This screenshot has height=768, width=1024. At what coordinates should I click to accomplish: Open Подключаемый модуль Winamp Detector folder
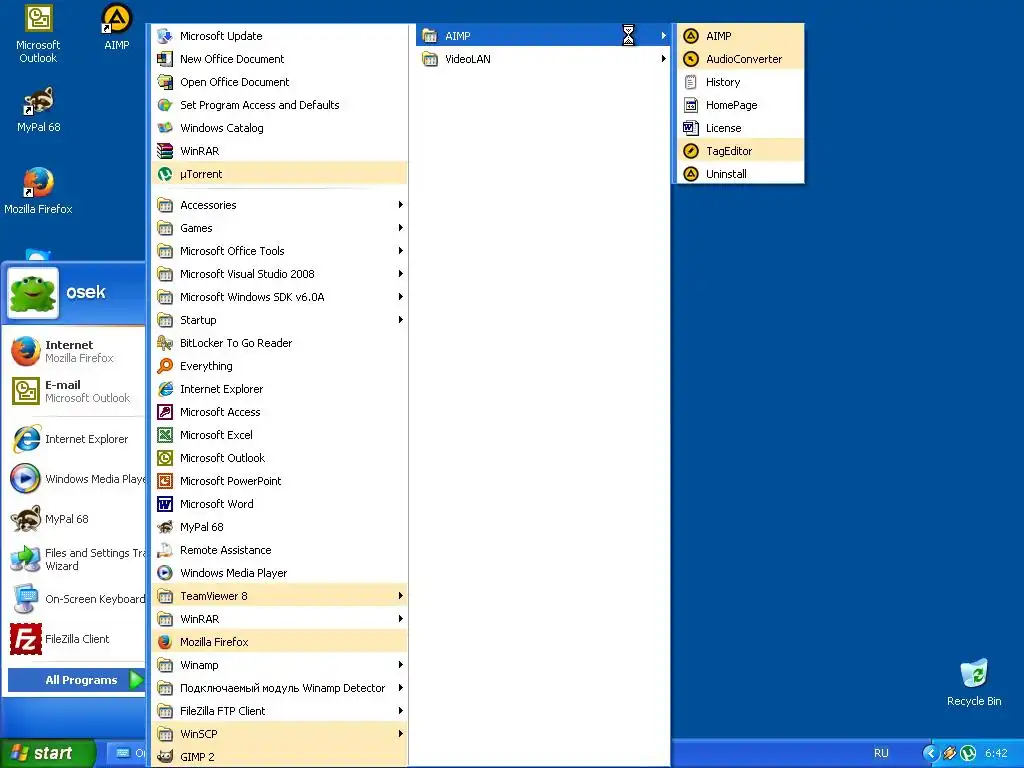280,688
